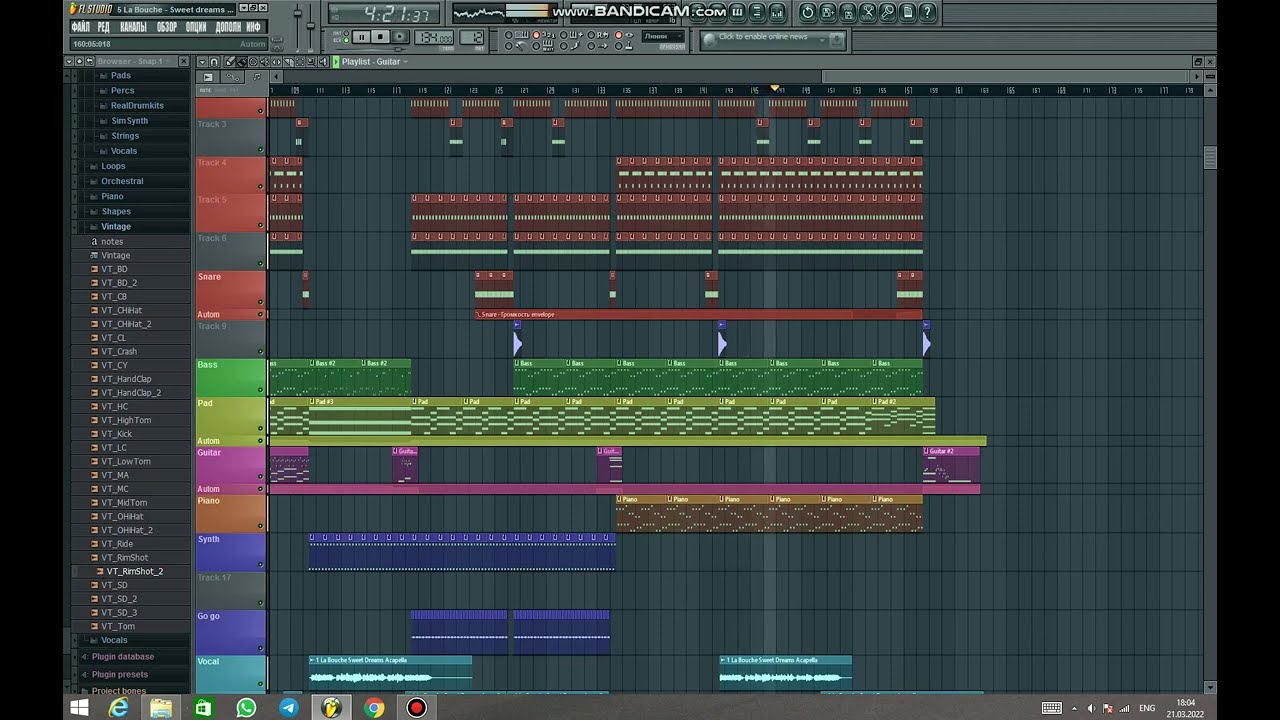
Task: Expand the Shapes folder in browser
Action: (115, 211)
